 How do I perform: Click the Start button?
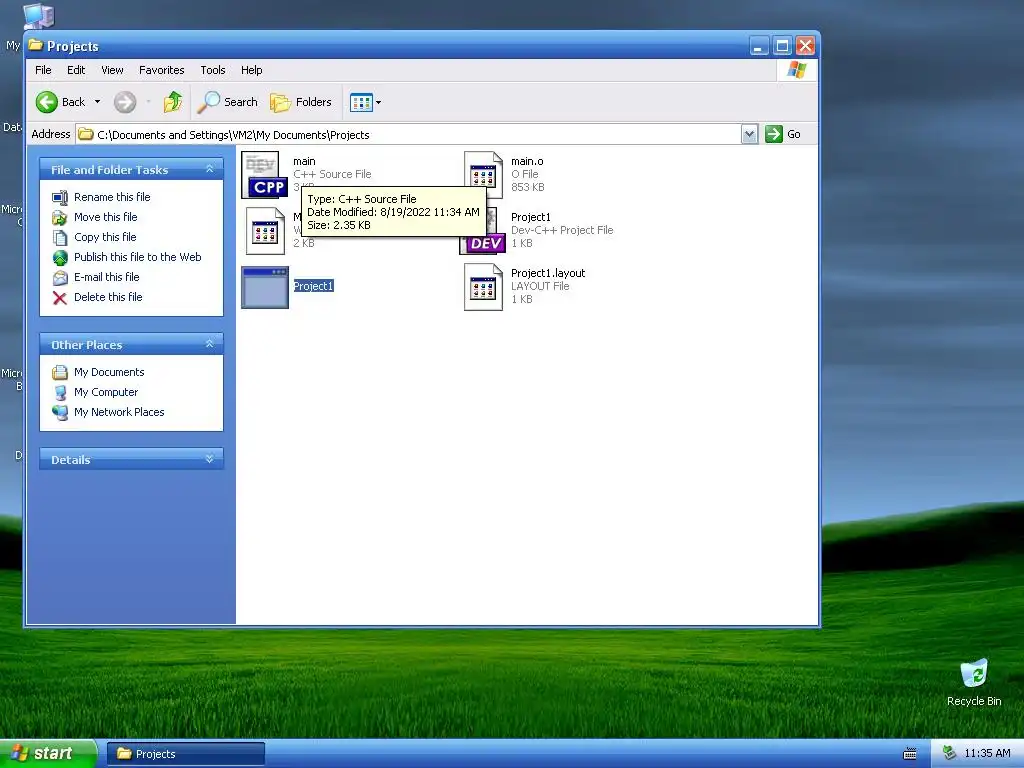pos(48,753)
